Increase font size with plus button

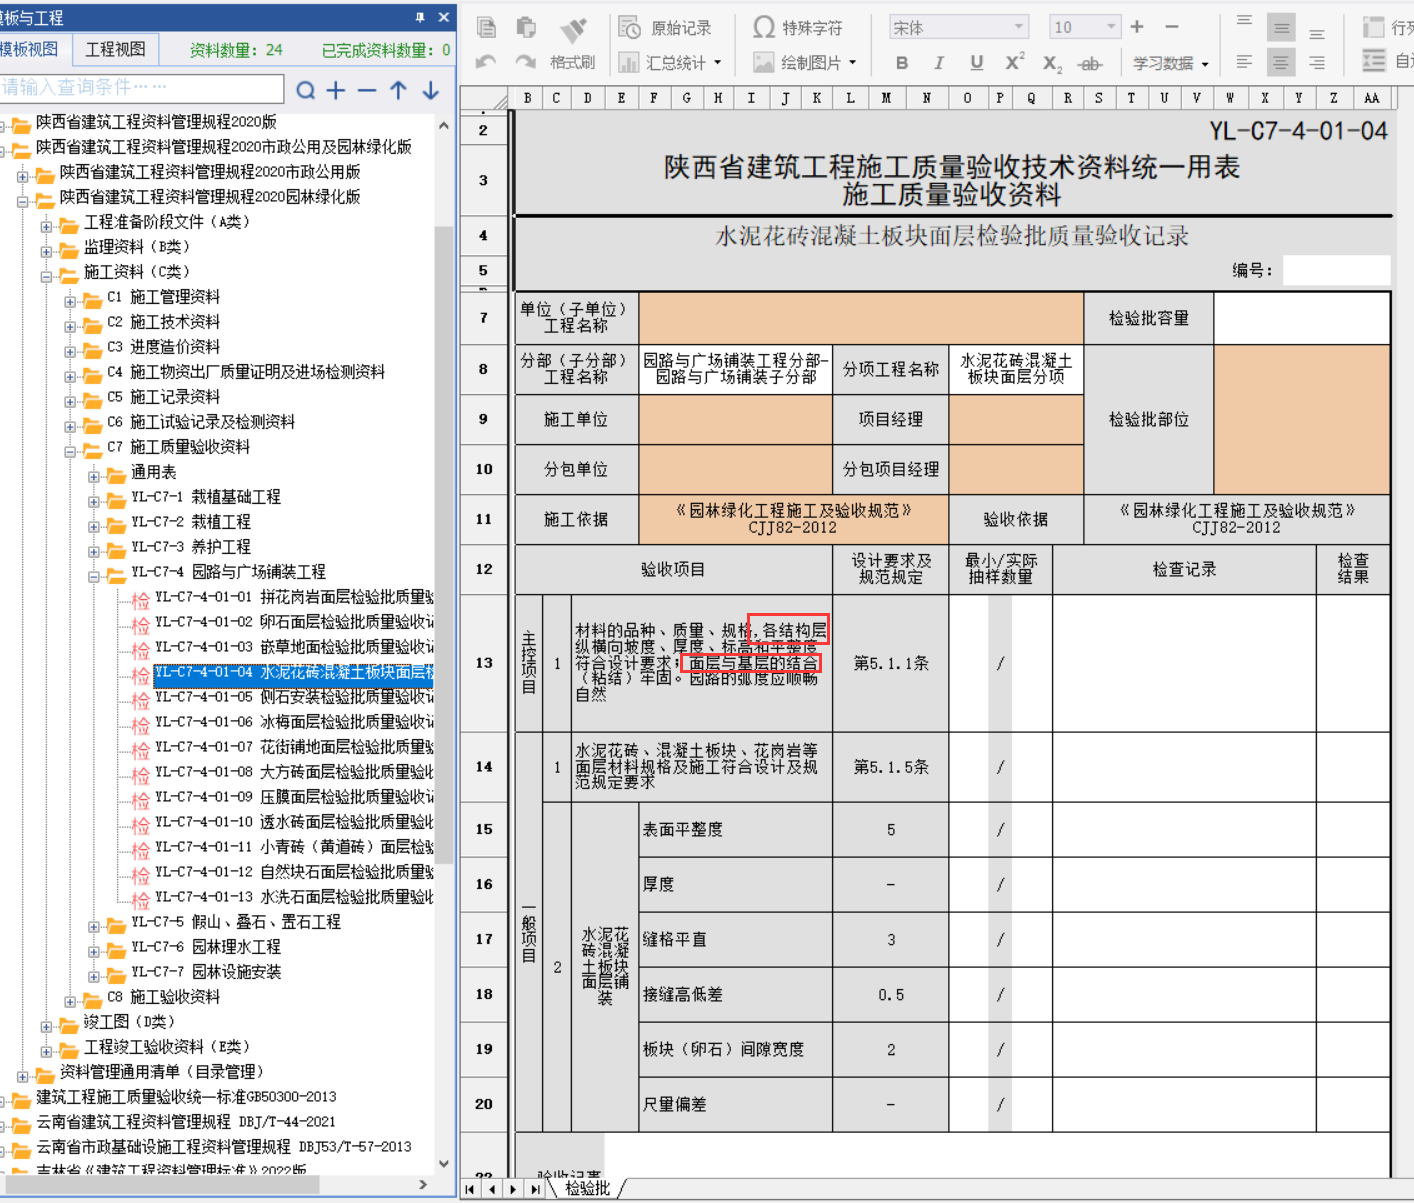tap(1137, 27)
